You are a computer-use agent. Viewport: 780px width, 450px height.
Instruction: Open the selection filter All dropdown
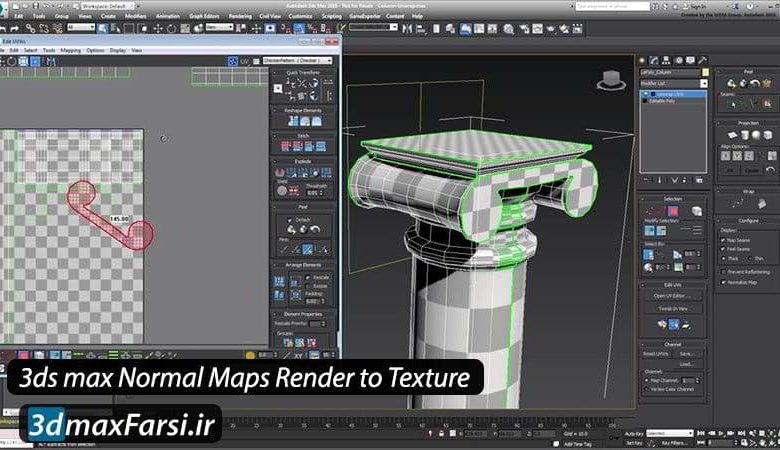(81, 27)
